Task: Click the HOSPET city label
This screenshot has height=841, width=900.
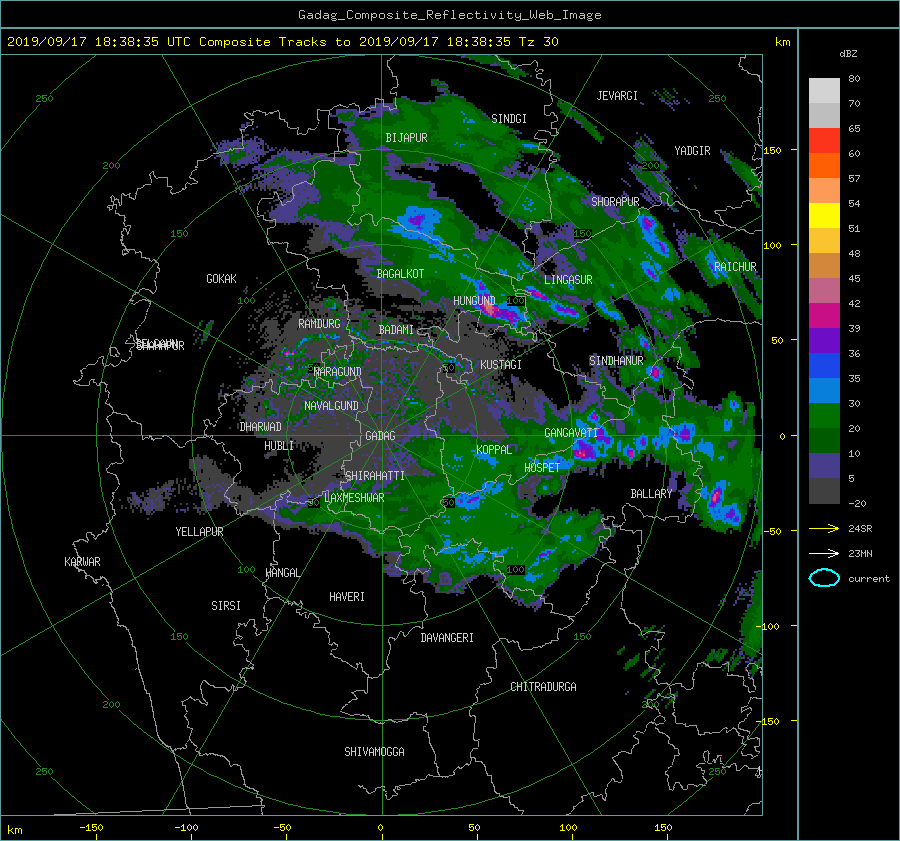Action: pos(542,468)
